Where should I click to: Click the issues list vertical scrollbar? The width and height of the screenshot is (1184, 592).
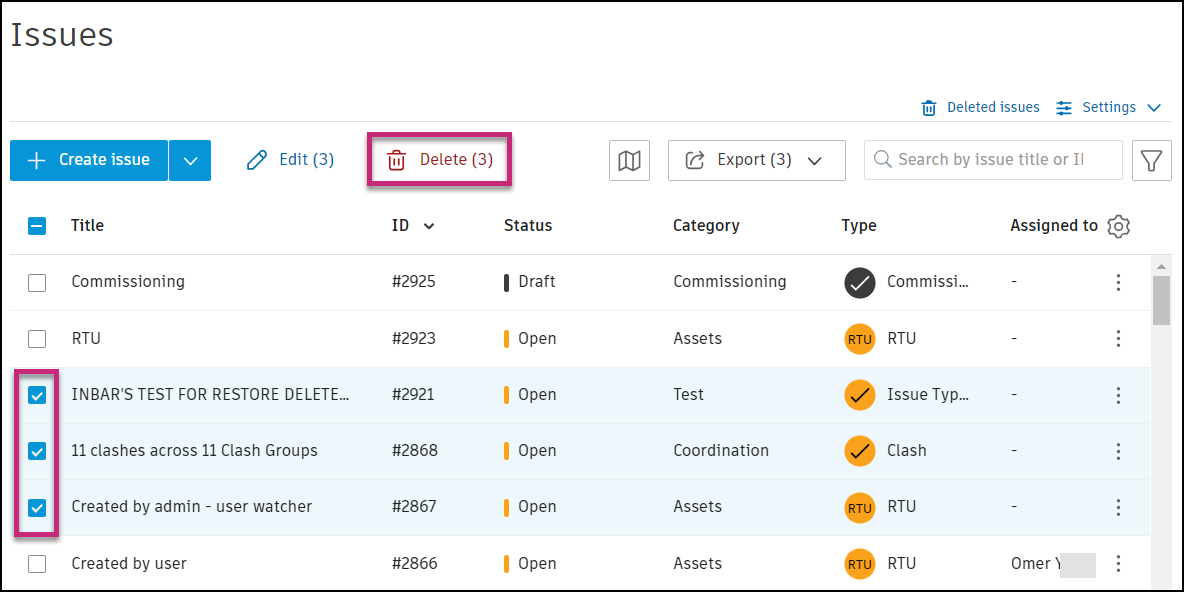[1161, 300]
